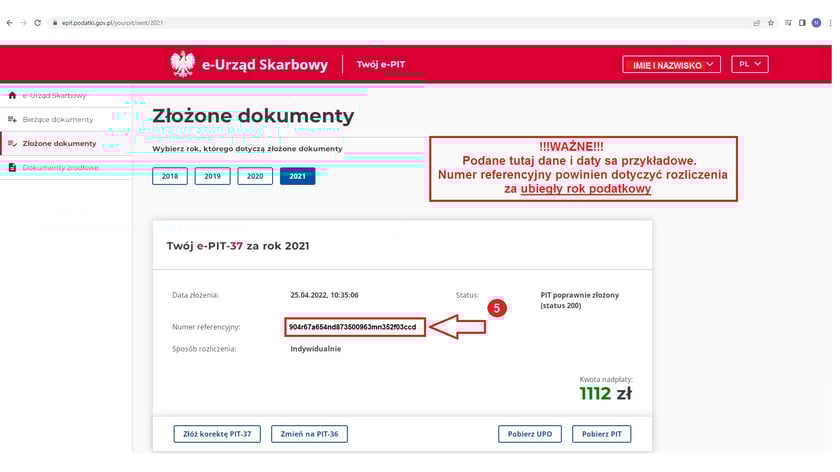Open the browser side panel icon
The width and height of the screenshot is (840, 472).
[802, 23]
